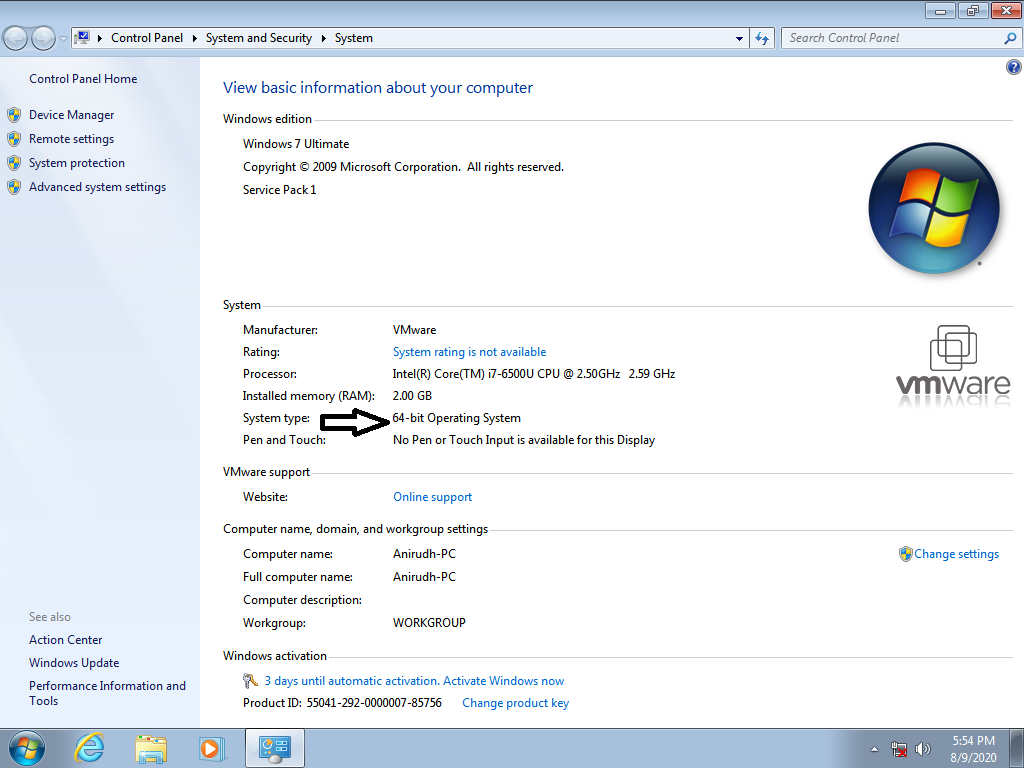Select the 'Windows 7 Ultimate' text
1024x768 pixels.
pos(296,144)
